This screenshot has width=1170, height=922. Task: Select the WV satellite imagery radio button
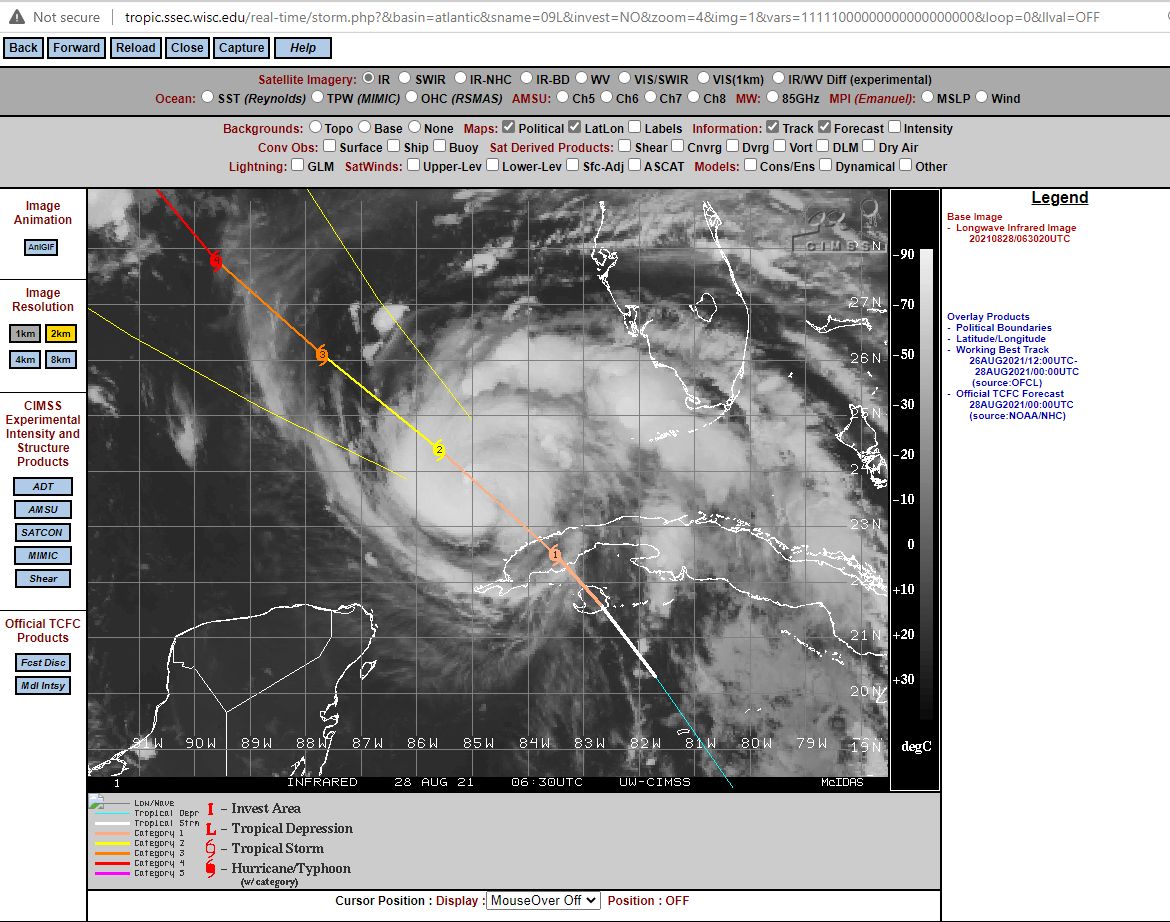[580, 79]
